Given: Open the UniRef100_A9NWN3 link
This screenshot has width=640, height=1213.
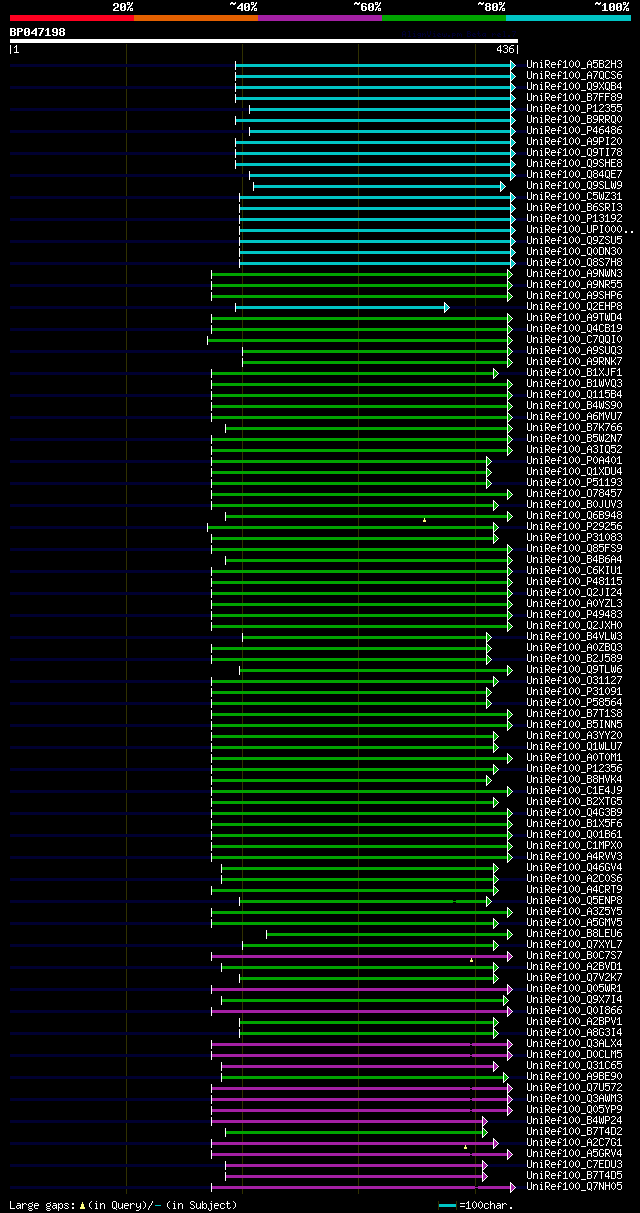Looking at the screenshot, I should tap(574, 273).
